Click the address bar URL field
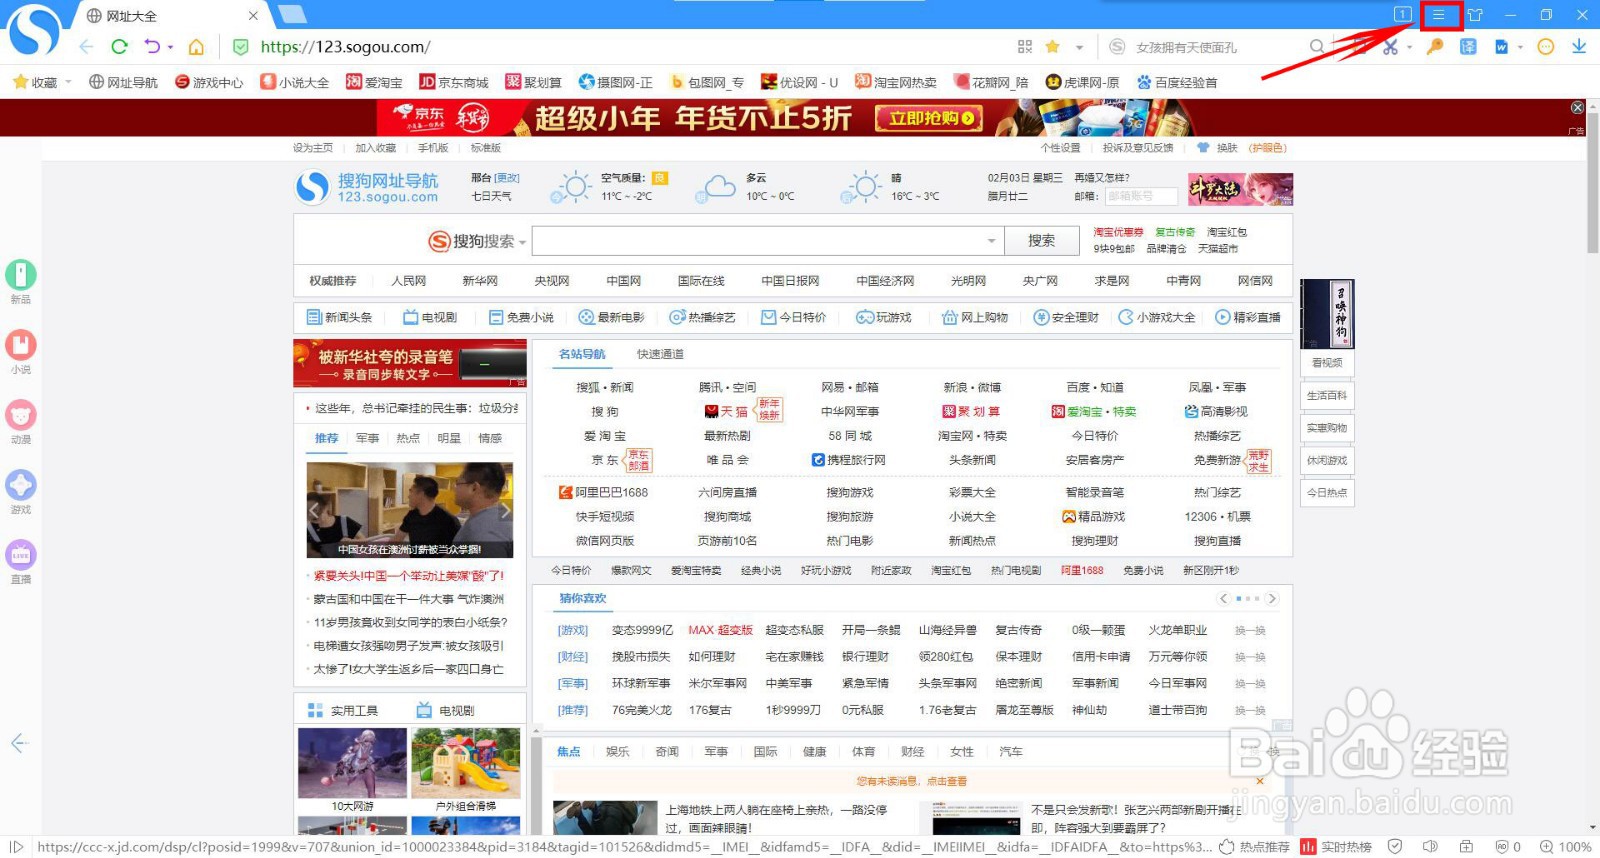 (x=630, y=47)
